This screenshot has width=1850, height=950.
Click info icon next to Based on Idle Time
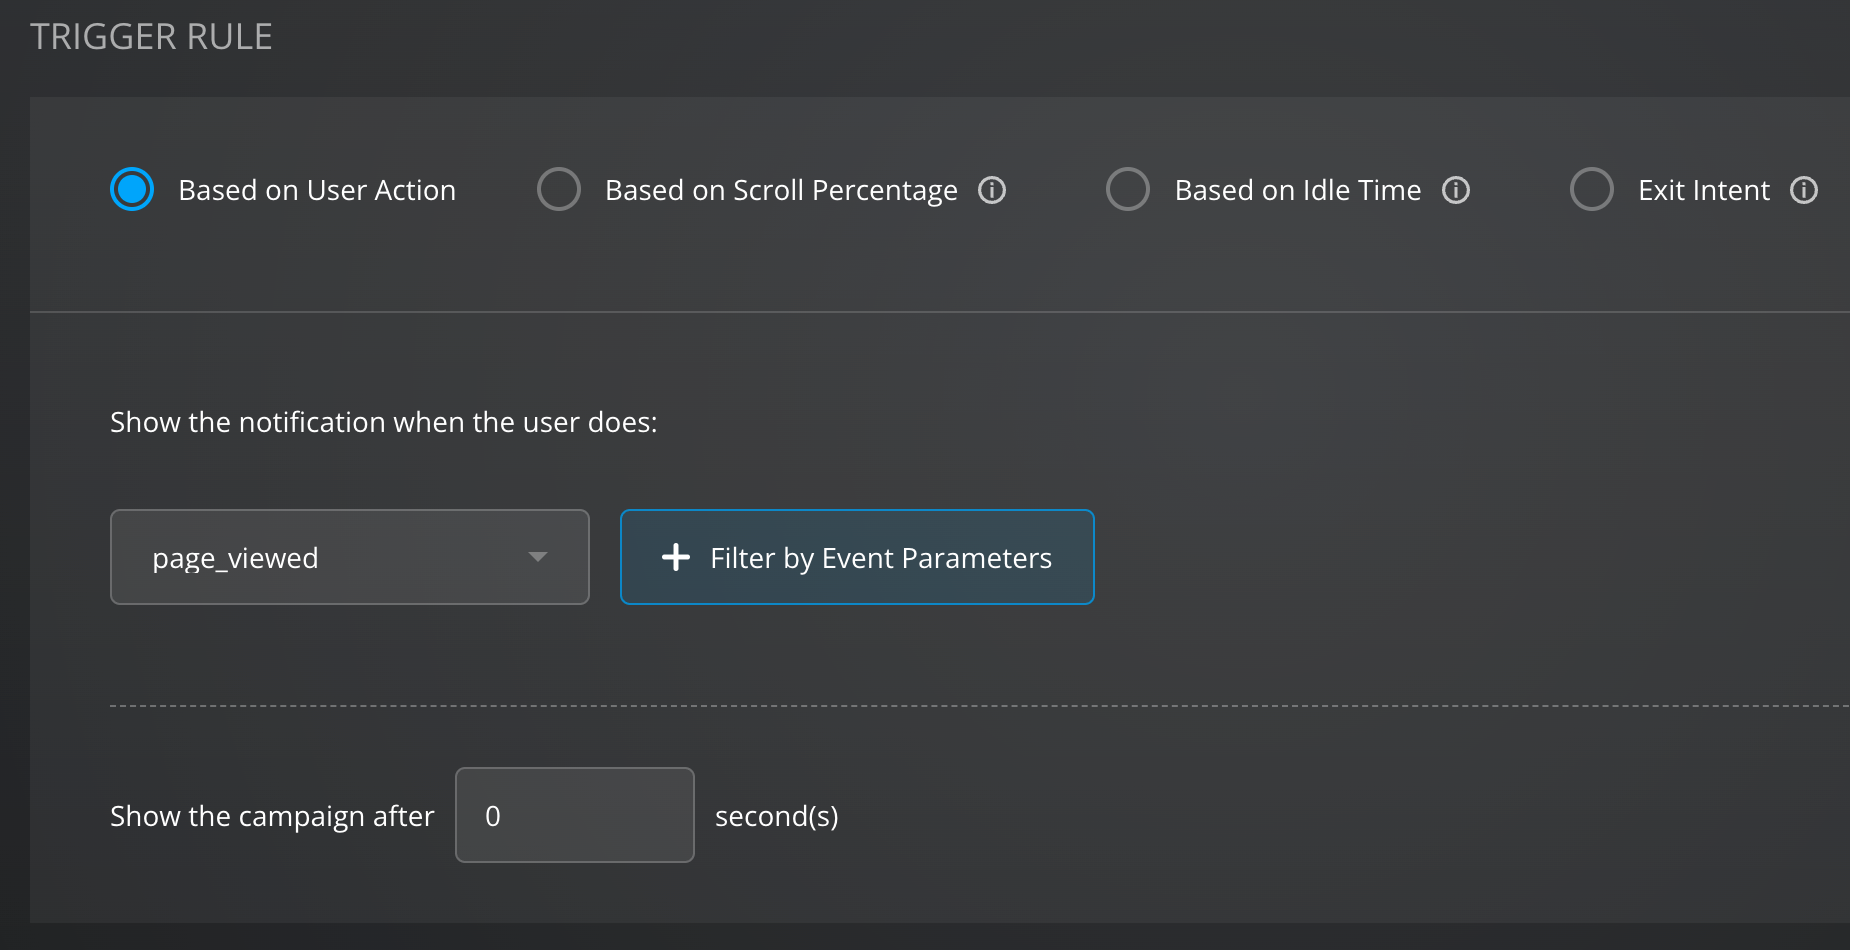click(x=1455, y=190)
